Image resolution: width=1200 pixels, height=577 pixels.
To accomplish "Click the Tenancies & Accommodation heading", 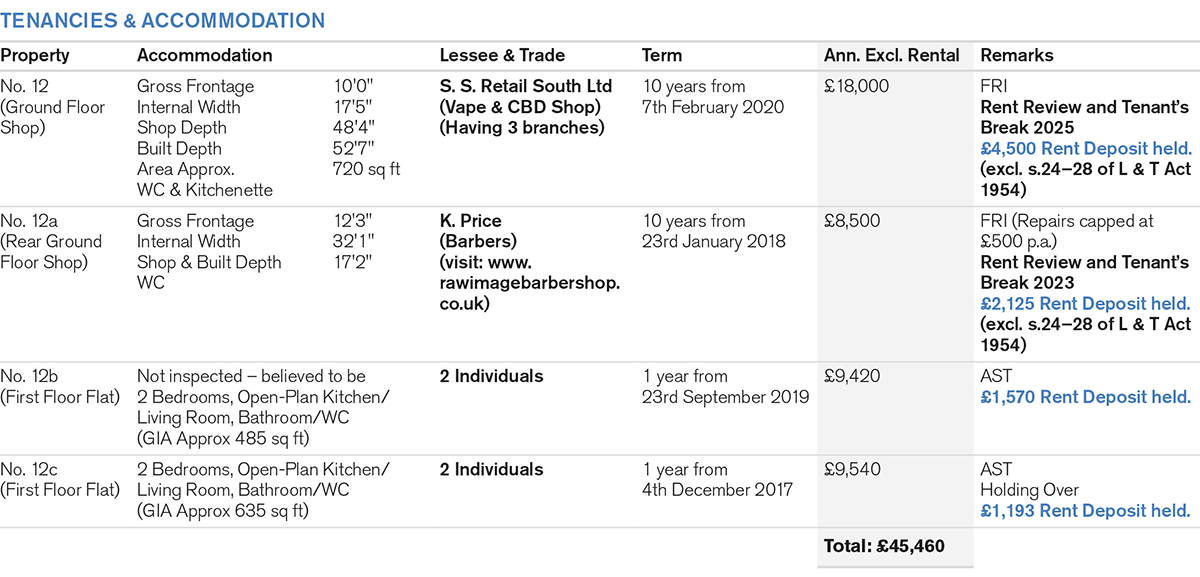I will pyautogui.click(x=162, y=21).
